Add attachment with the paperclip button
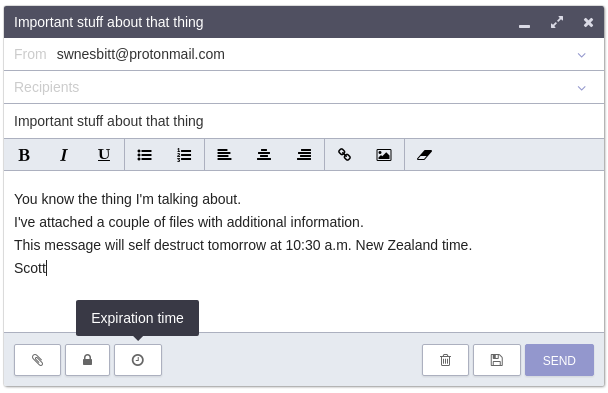Screen dimensions: 608x393 point(38,360)
